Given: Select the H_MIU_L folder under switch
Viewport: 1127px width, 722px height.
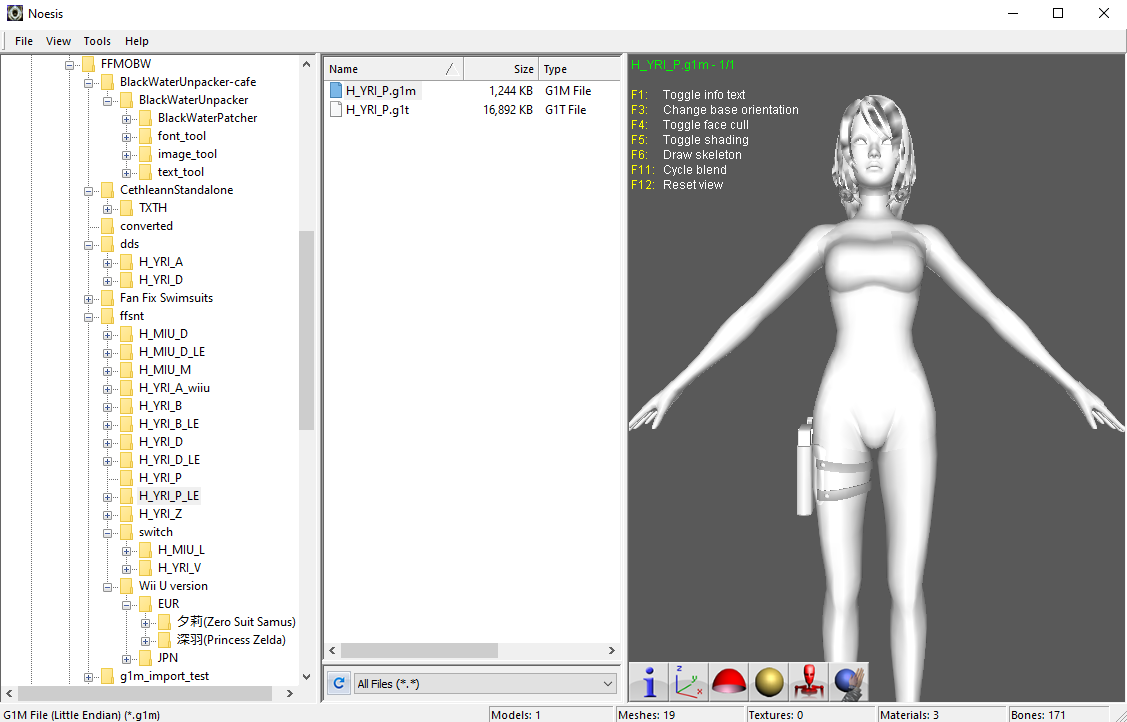Looking at the screenshot, I should (181, 550).
